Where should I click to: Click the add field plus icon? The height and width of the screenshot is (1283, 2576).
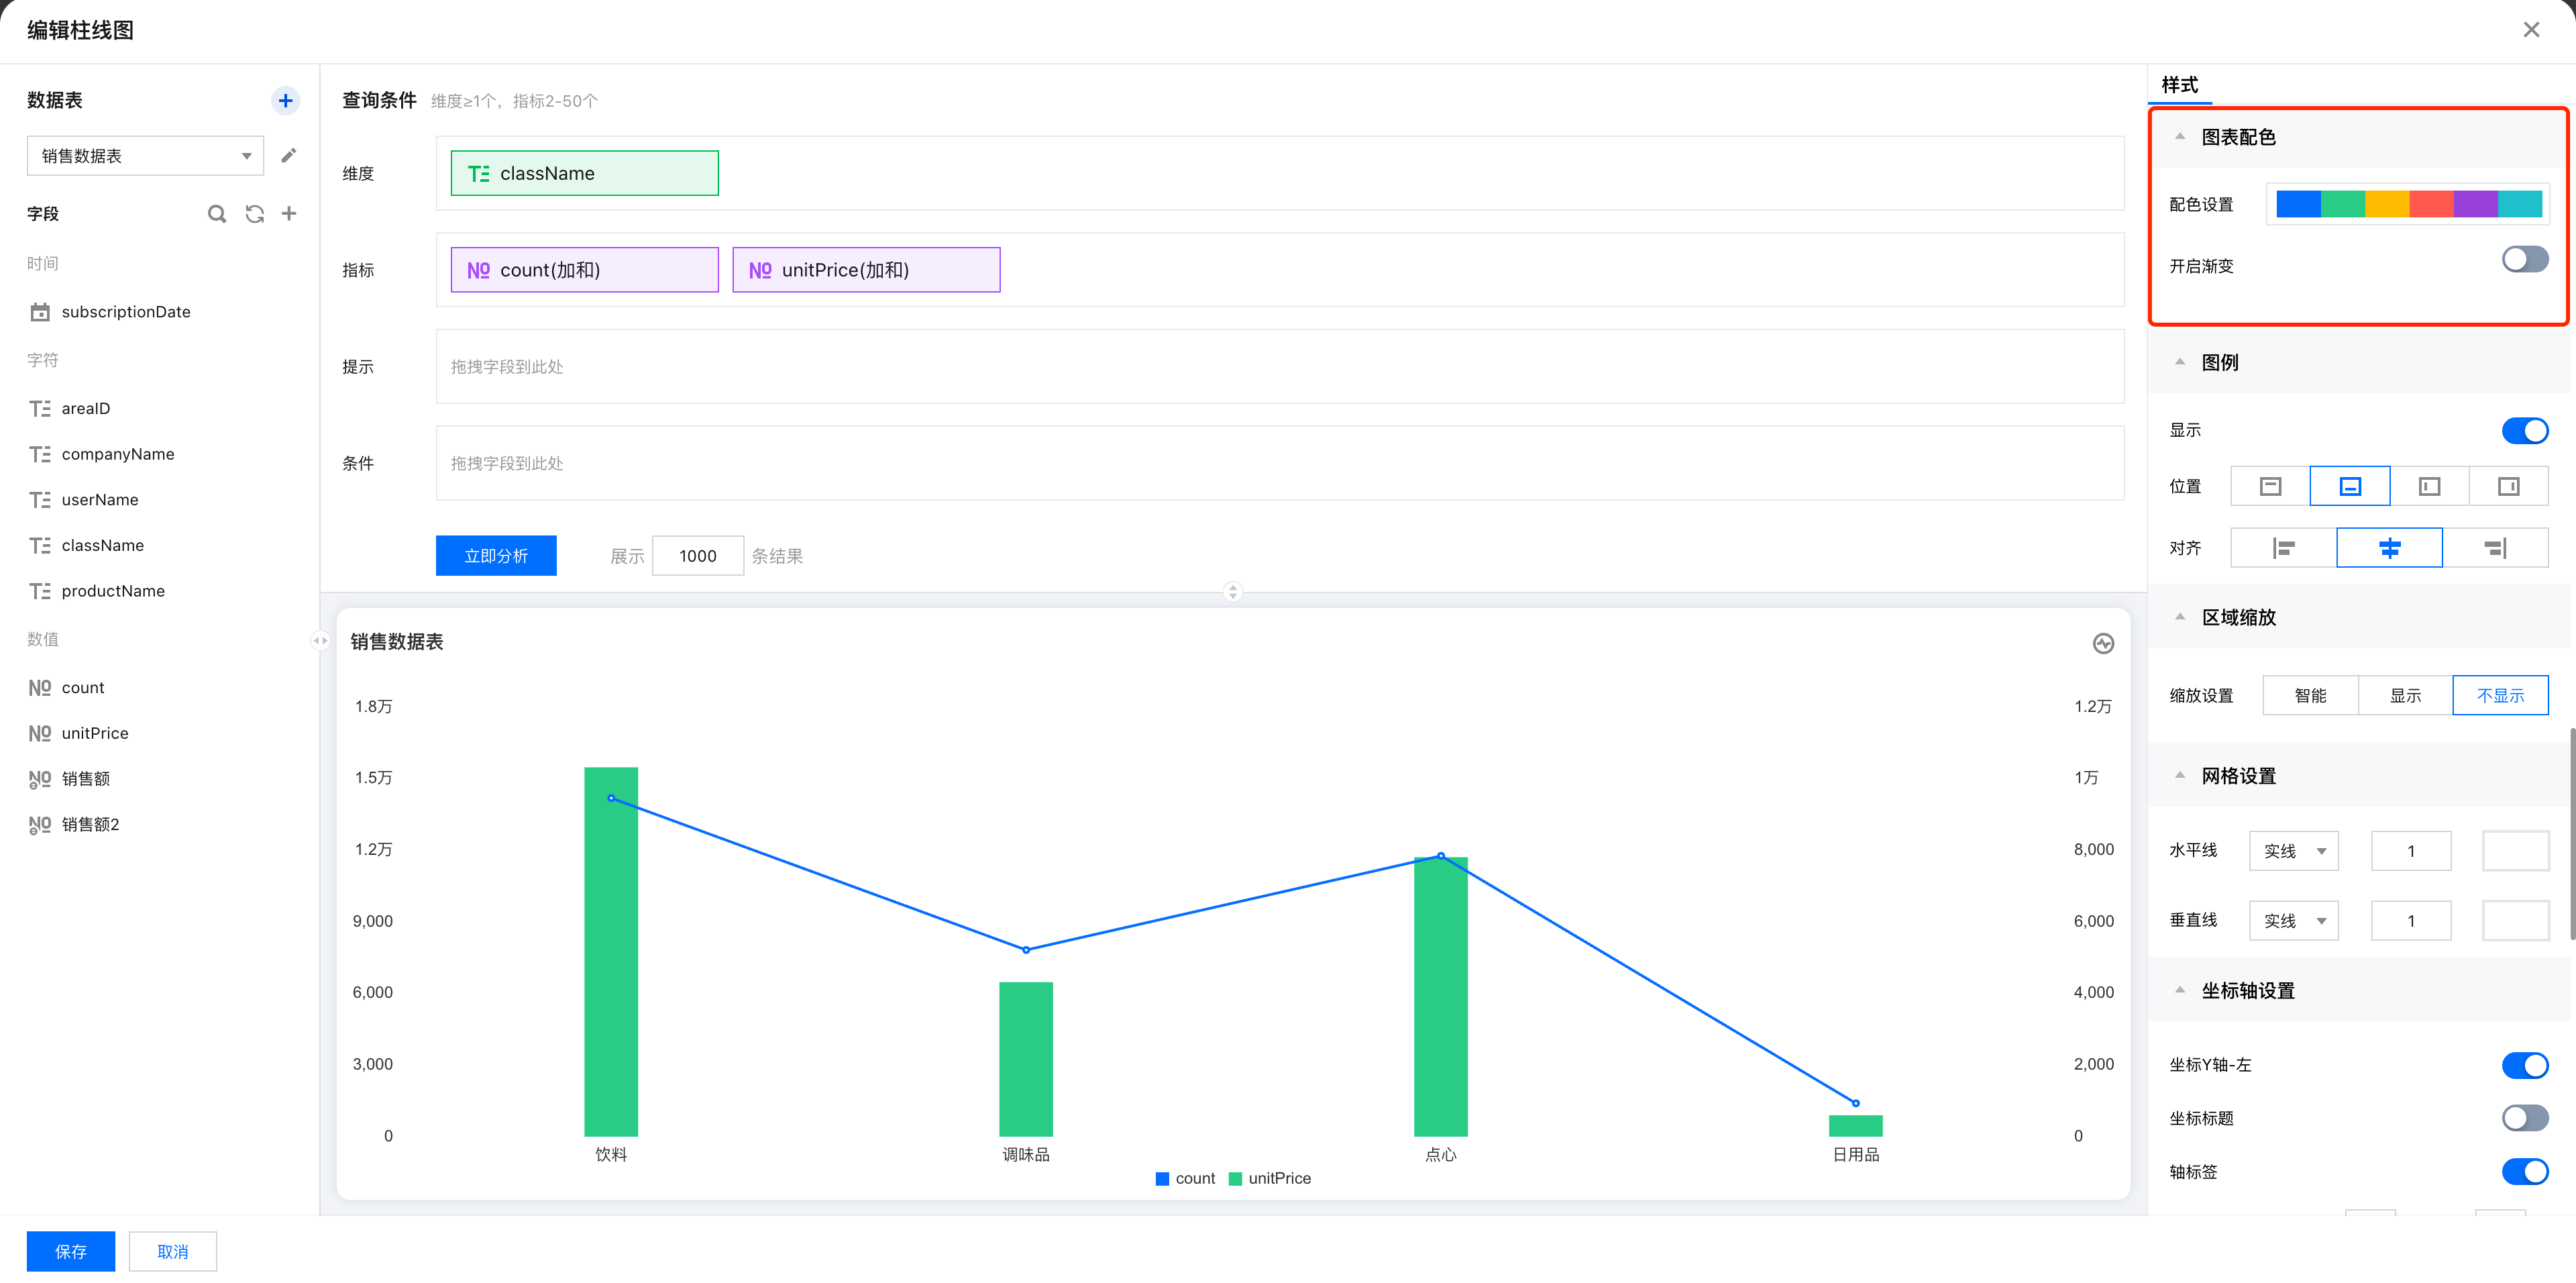pyautogui.click(x=289, y=213)
